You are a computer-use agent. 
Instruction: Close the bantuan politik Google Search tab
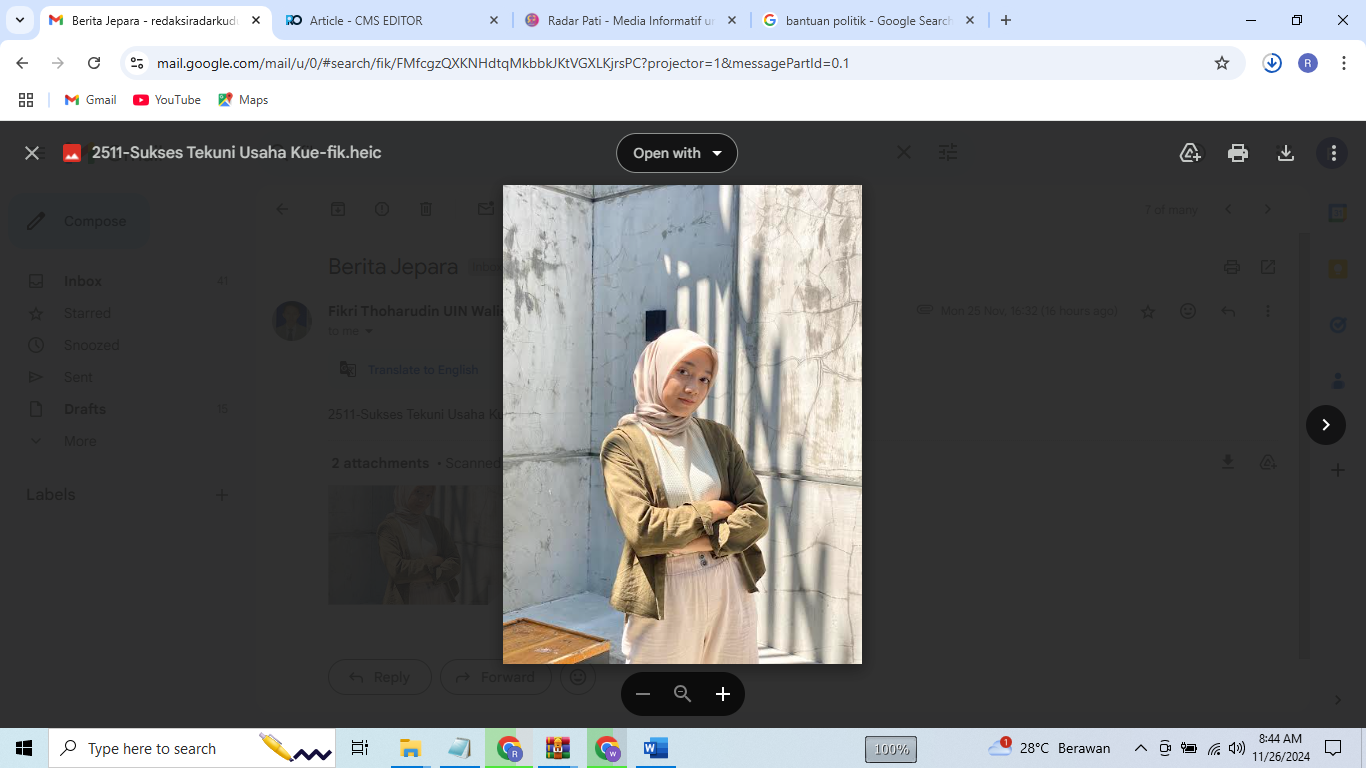click(970, 20)
